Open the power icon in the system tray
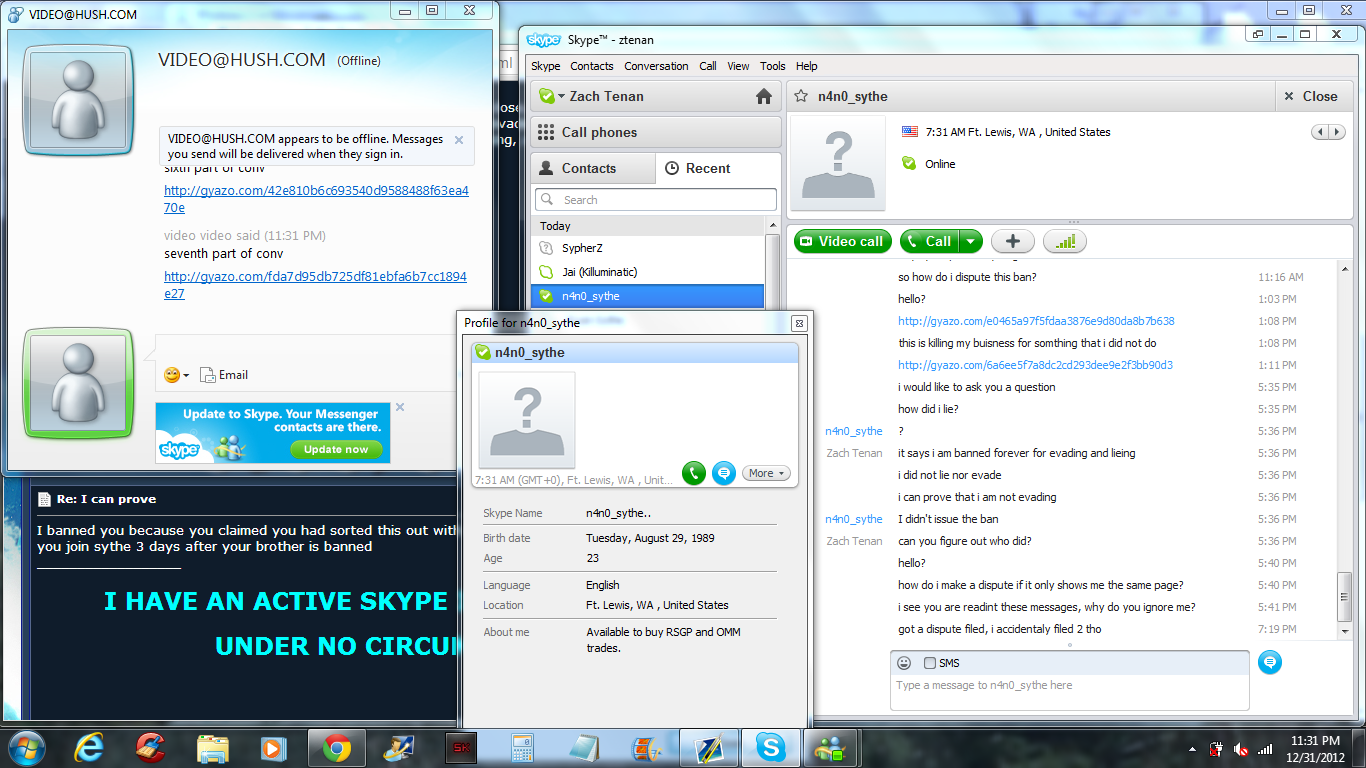The height and width of the screenshot is (768, 1366). click(1217, 749)
